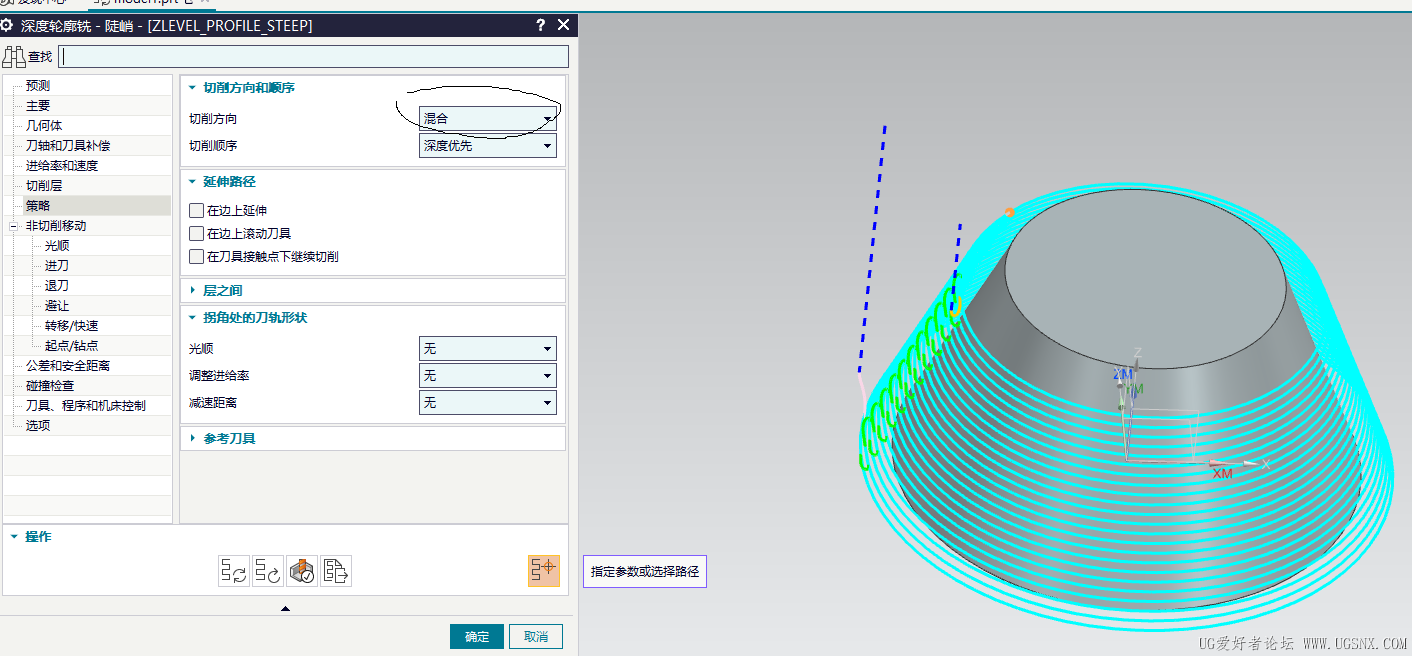
Task: Click the 确定 button
Action: [x=477, y=637]
